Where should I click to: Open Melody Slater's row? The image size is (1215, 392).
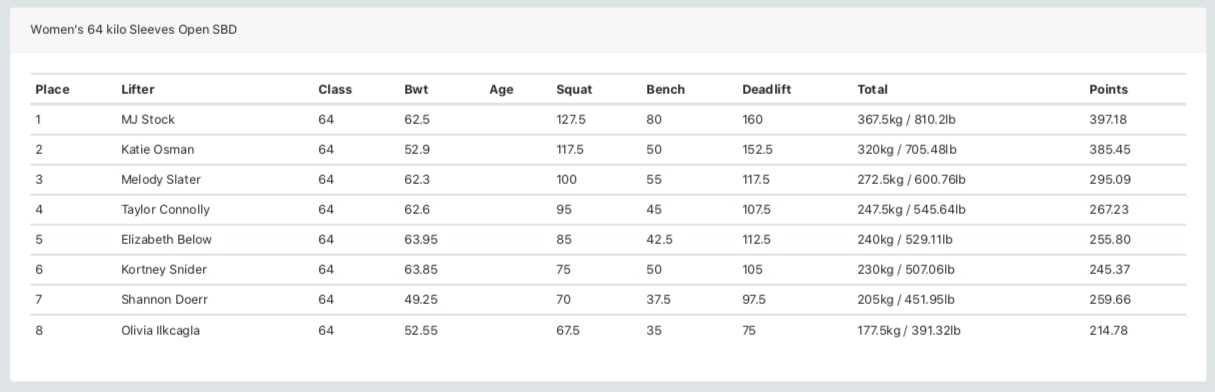608,179
